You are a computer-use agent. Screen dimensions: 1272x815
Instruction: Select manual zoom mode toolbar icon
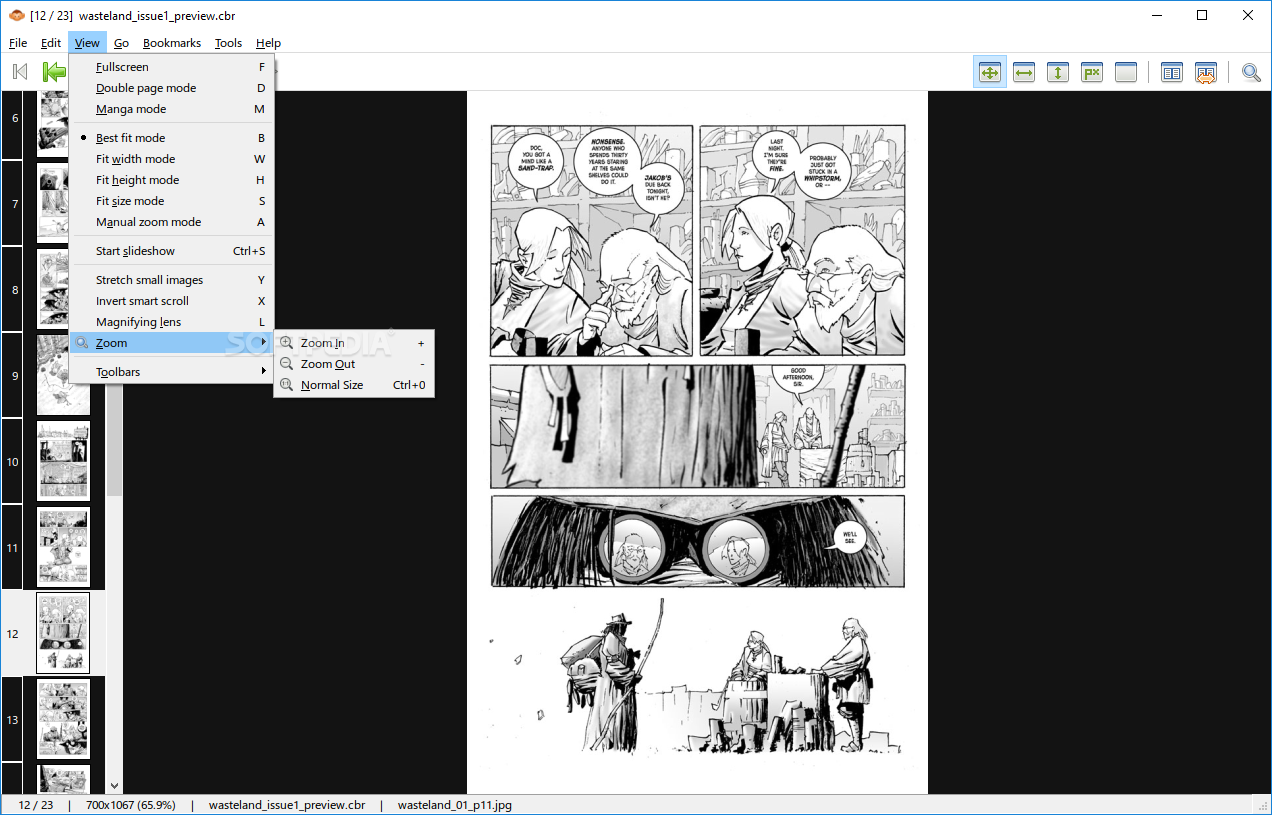[1126, 72]
